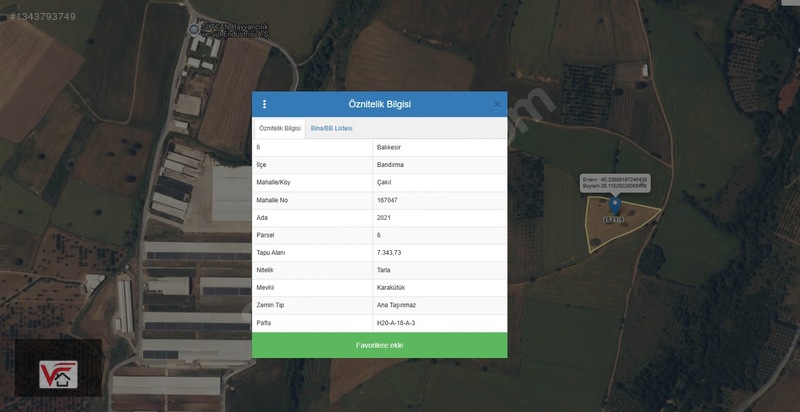The image size is (800, 412).
Task: Click the VF house logo thumbnail
Action: [x=58, y=375]
